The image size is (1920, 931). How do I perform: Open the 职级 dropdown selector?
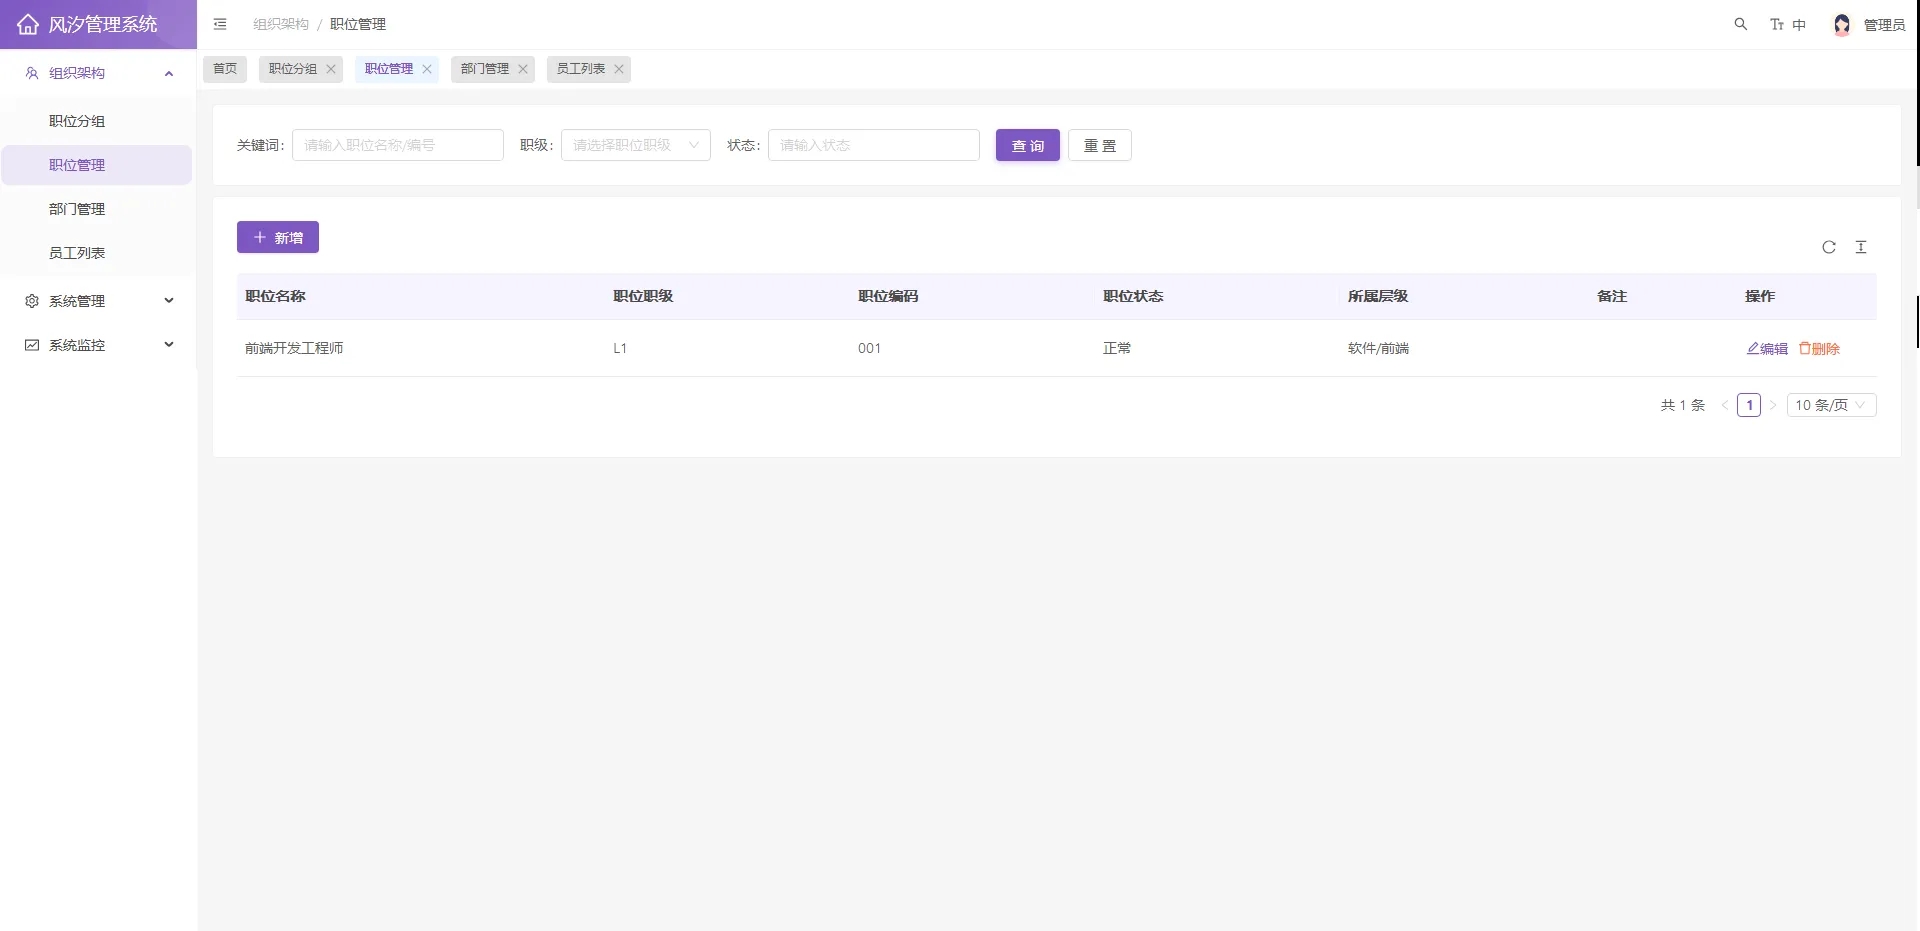(635, 145)
